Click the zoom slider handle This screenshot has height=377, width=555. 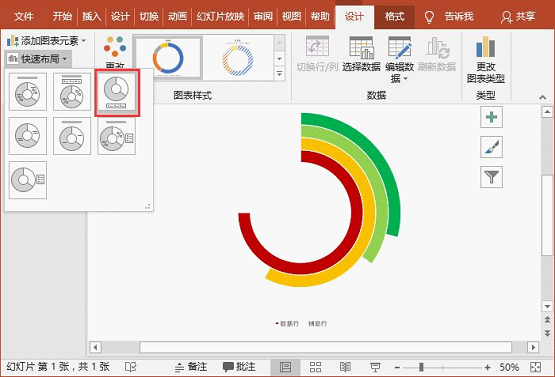pos(421,367)
